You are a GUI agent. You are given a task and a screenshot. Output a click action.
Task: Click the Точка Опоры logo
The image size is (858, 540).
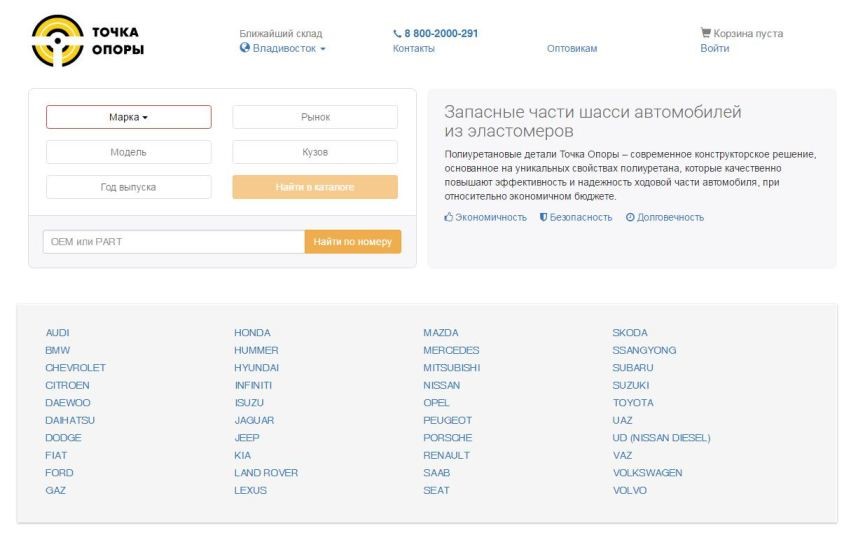pyautogui.click(x=88, y=41)
